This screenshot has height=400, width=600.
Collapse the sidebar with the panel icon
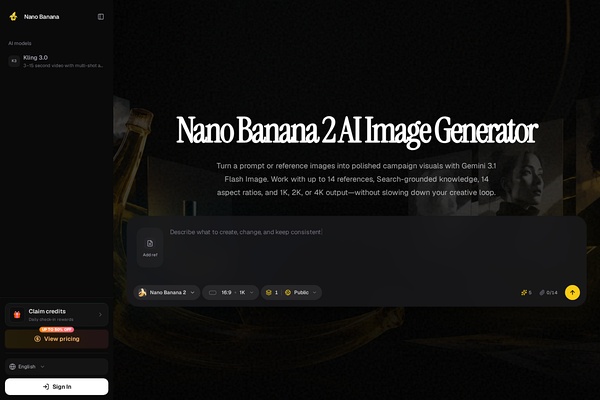[x=101, y=17]
